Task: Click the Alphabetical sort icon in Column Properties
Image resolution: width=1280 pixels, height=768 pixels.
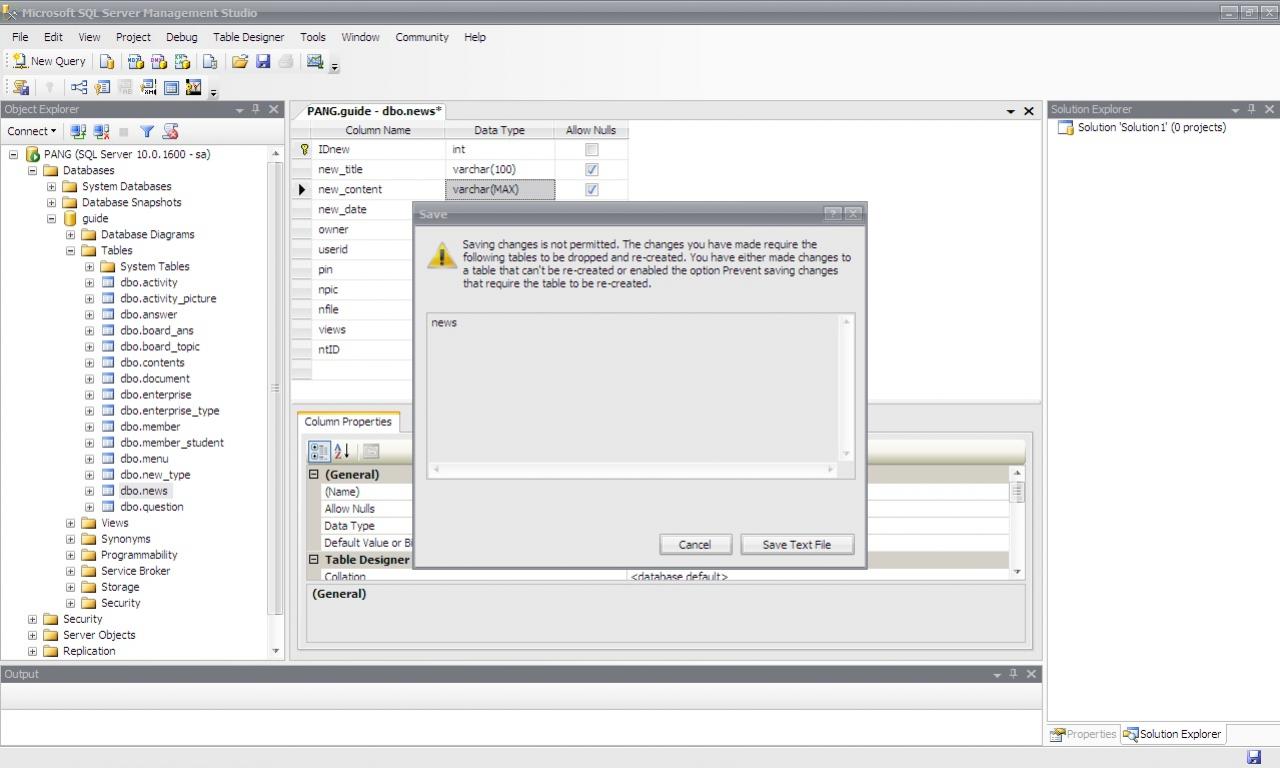Action: [x=341, y=451]
